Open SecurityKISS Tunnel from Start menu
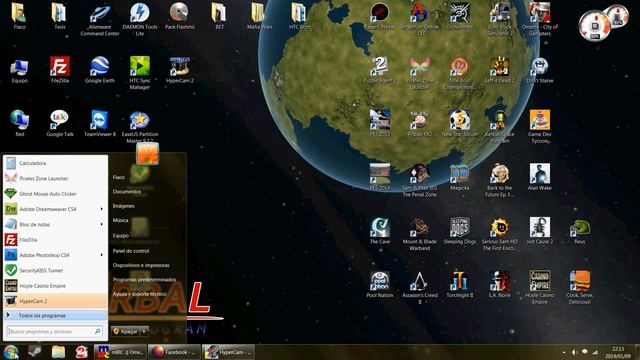Viewport: 640px width, 360px height. tap(55, 270)
